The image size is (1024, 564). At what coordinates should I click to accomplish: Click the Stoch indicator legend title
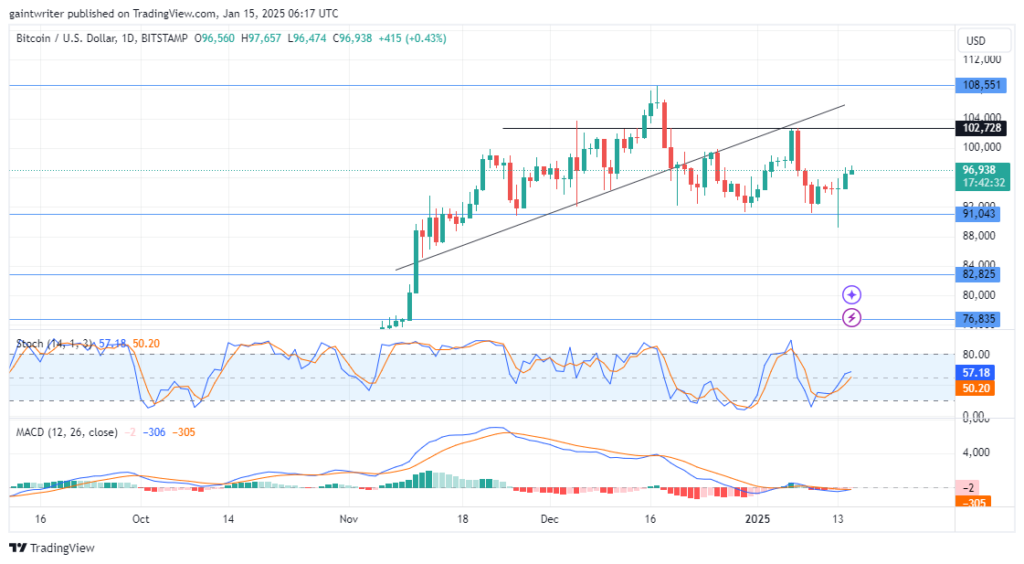(x=56, y=343)
